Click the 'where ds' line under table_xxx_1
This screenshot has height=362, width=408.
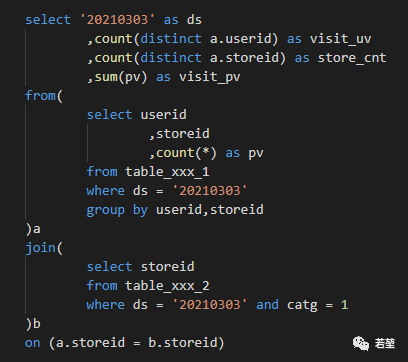167,191
